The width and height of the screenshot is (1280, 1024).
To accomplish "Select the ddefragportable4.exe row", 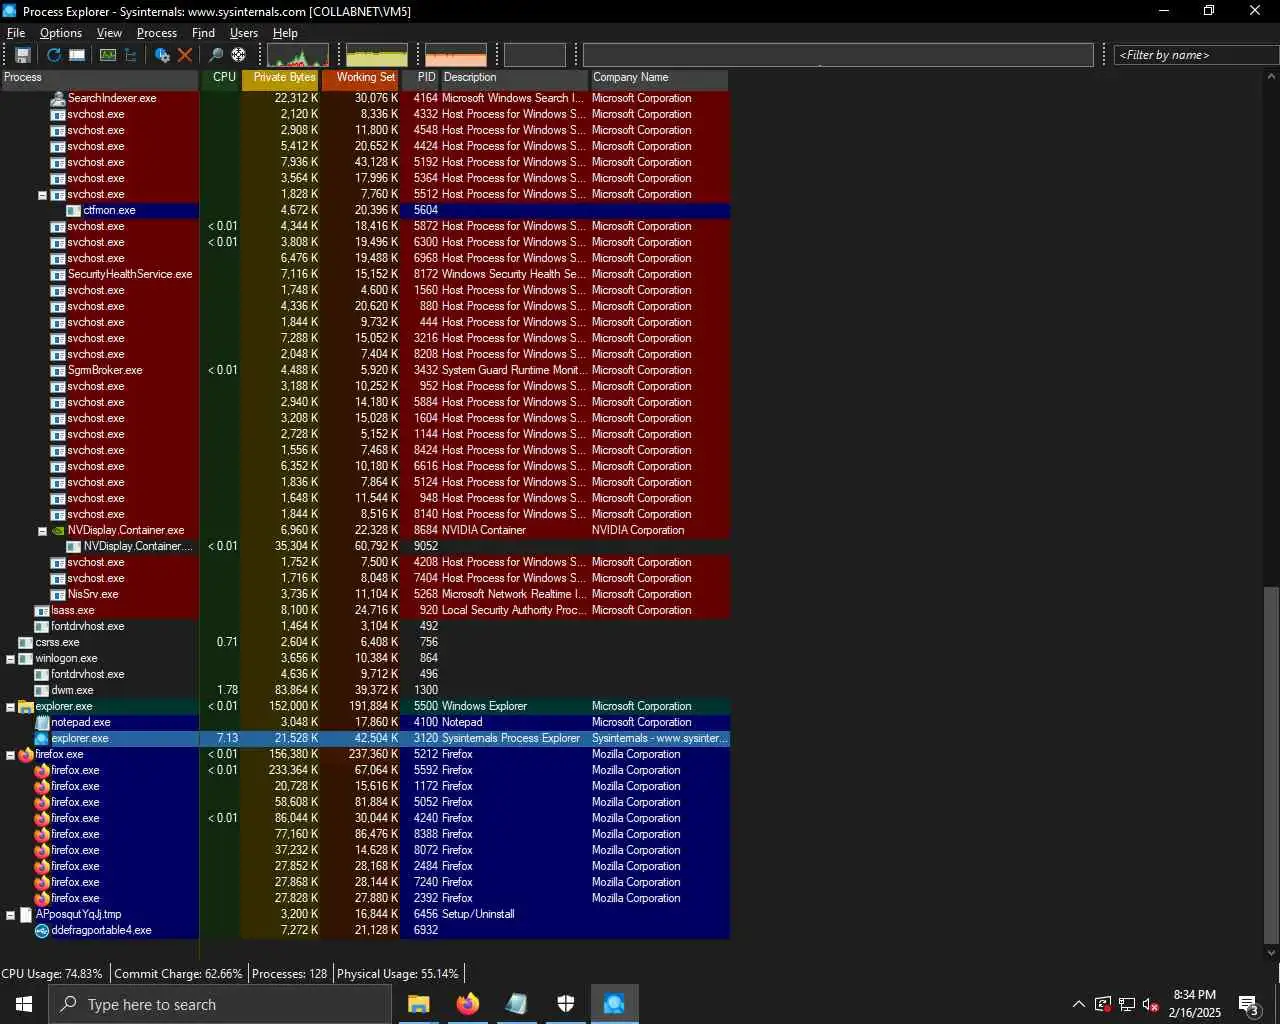I will tap(365, 930).
